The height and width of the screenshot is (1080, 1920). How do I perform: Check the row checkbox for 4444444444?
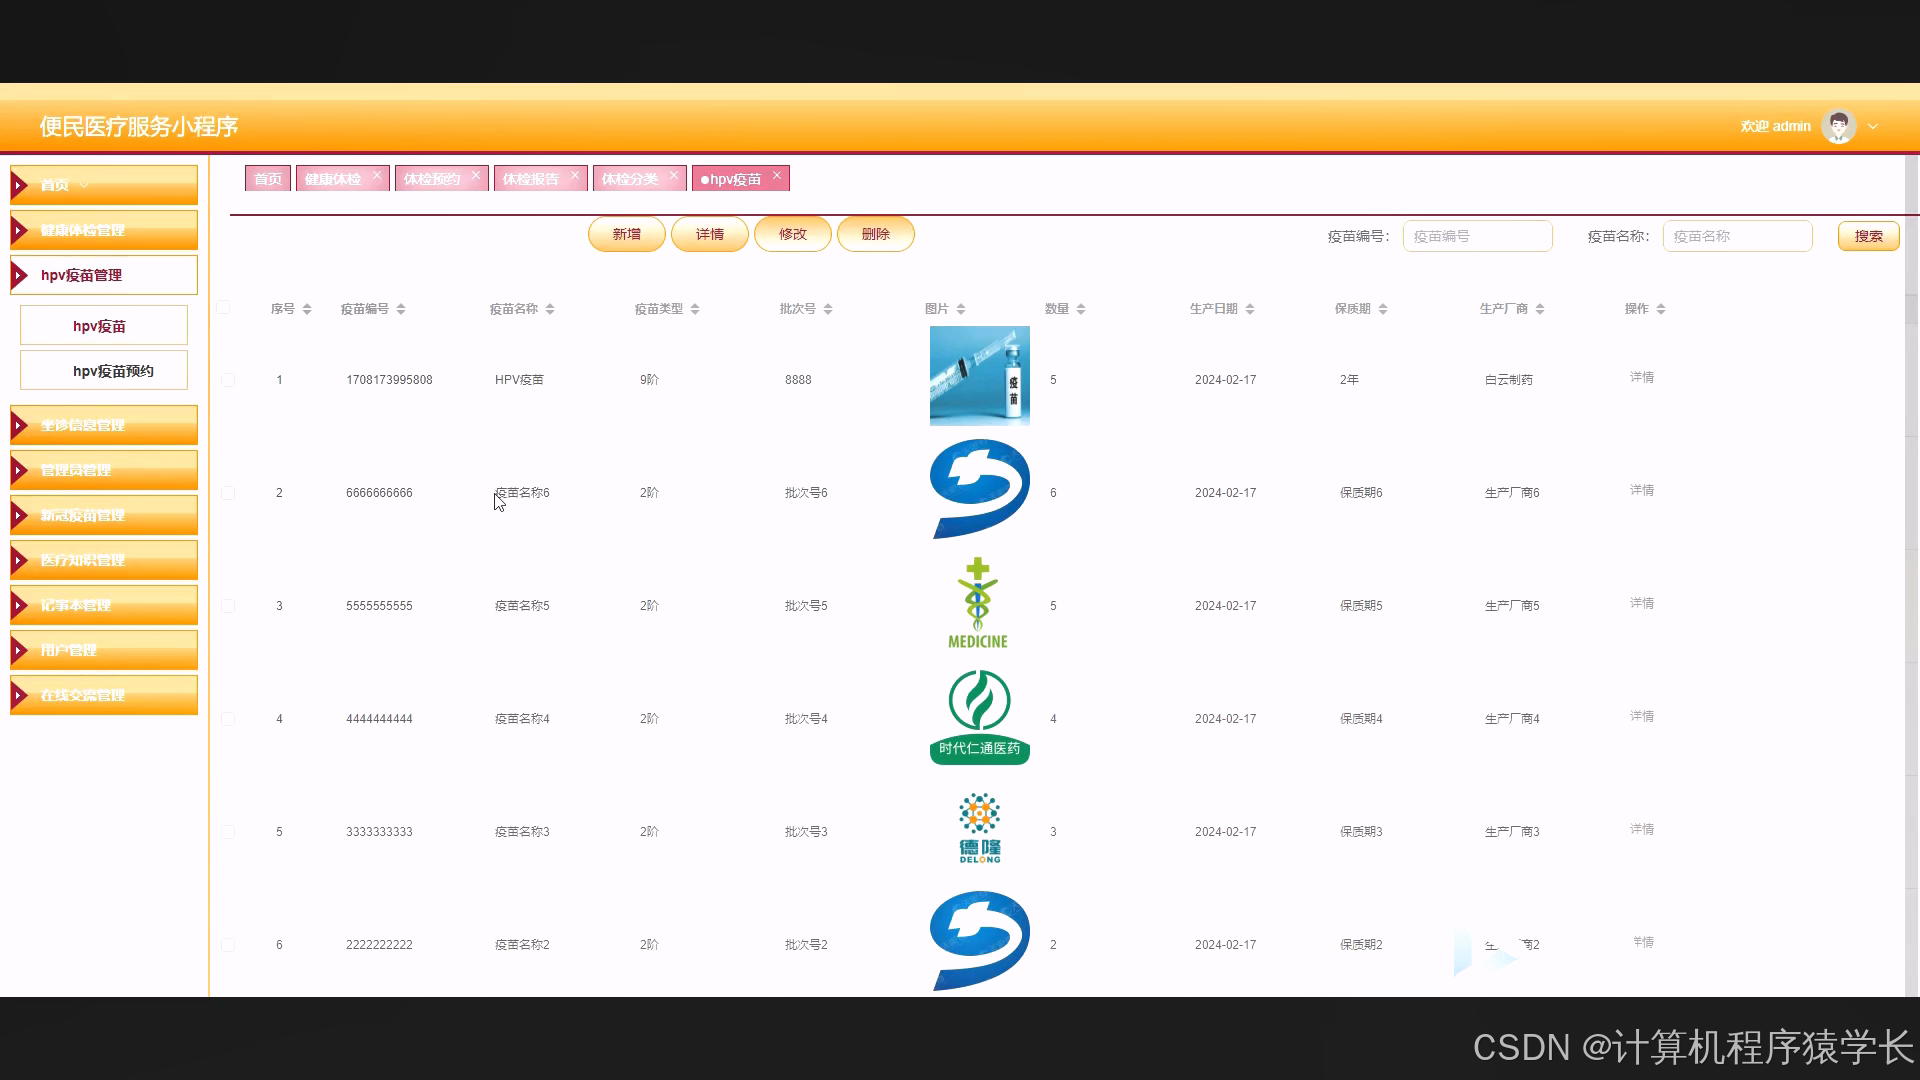(x=228, y=719)
